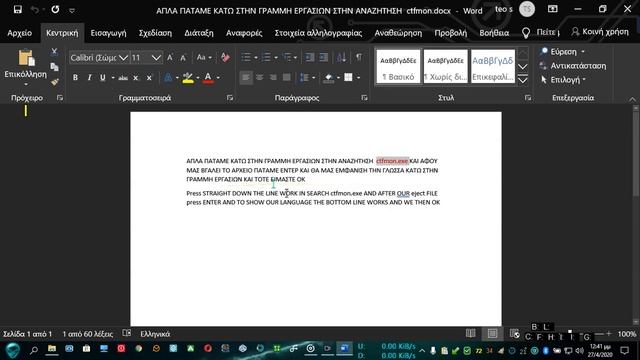The height and width of the screenshot is (360, 640).
Task: Clear all formatting with eraser A icon
Action: 225,58
